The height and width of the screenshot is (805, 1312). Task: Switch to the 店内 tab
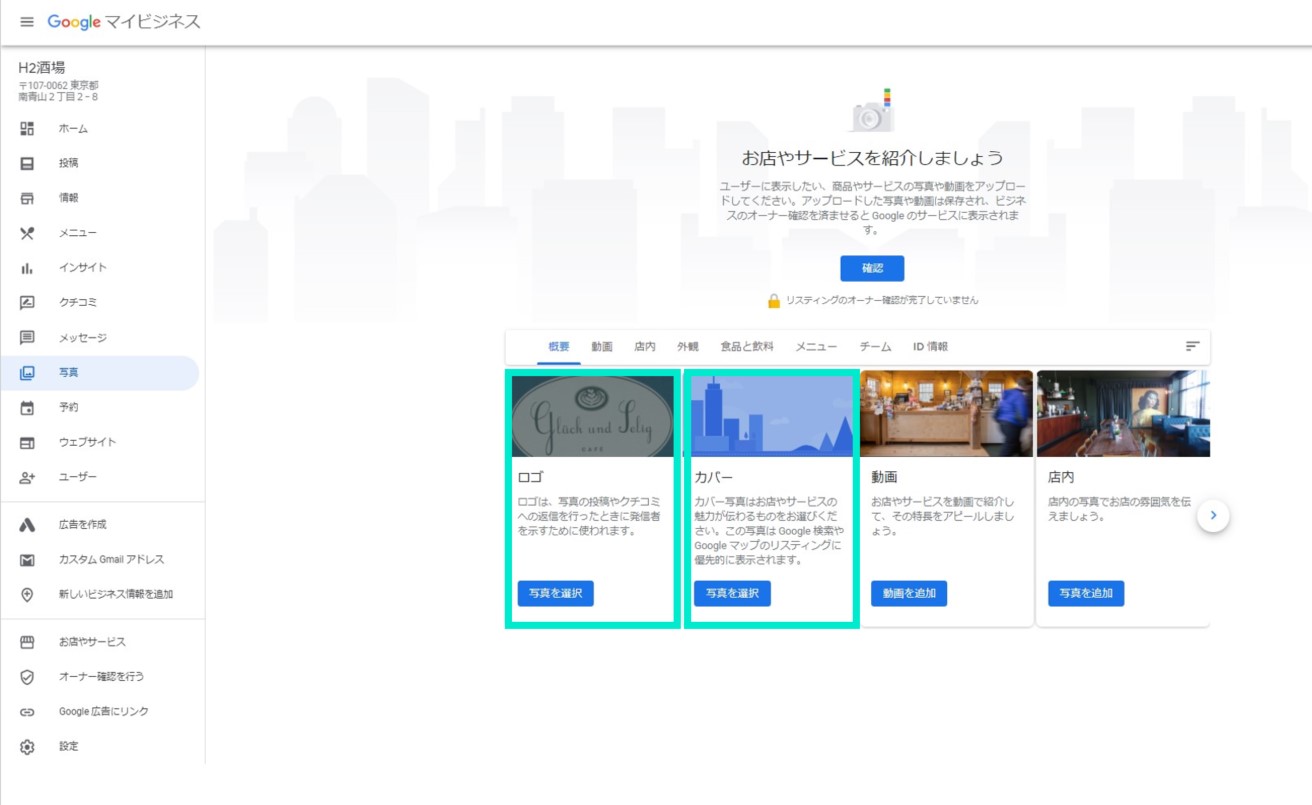coord(645,347)
